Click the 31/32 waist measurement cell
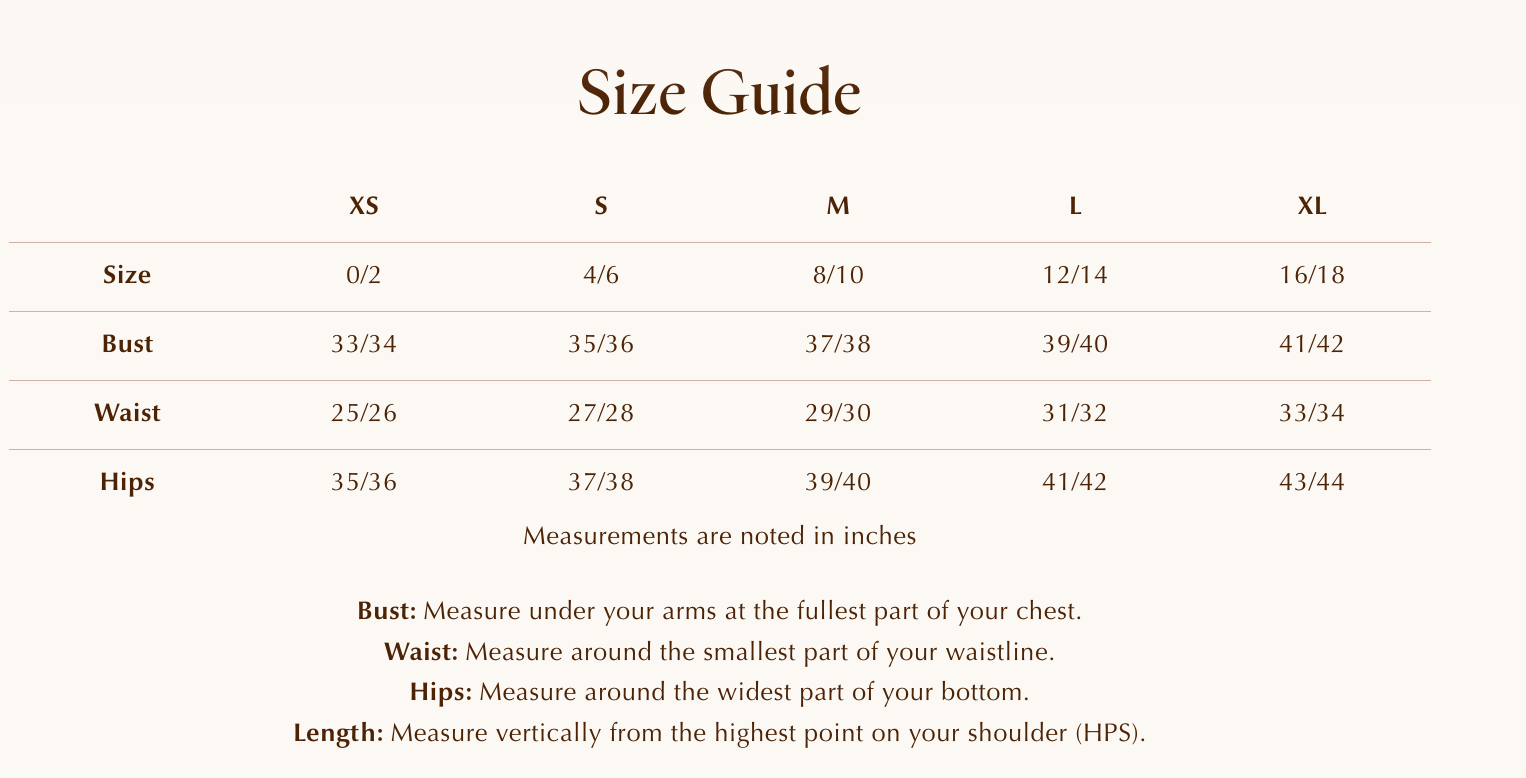1526x778 pixels. (1075, 413)
